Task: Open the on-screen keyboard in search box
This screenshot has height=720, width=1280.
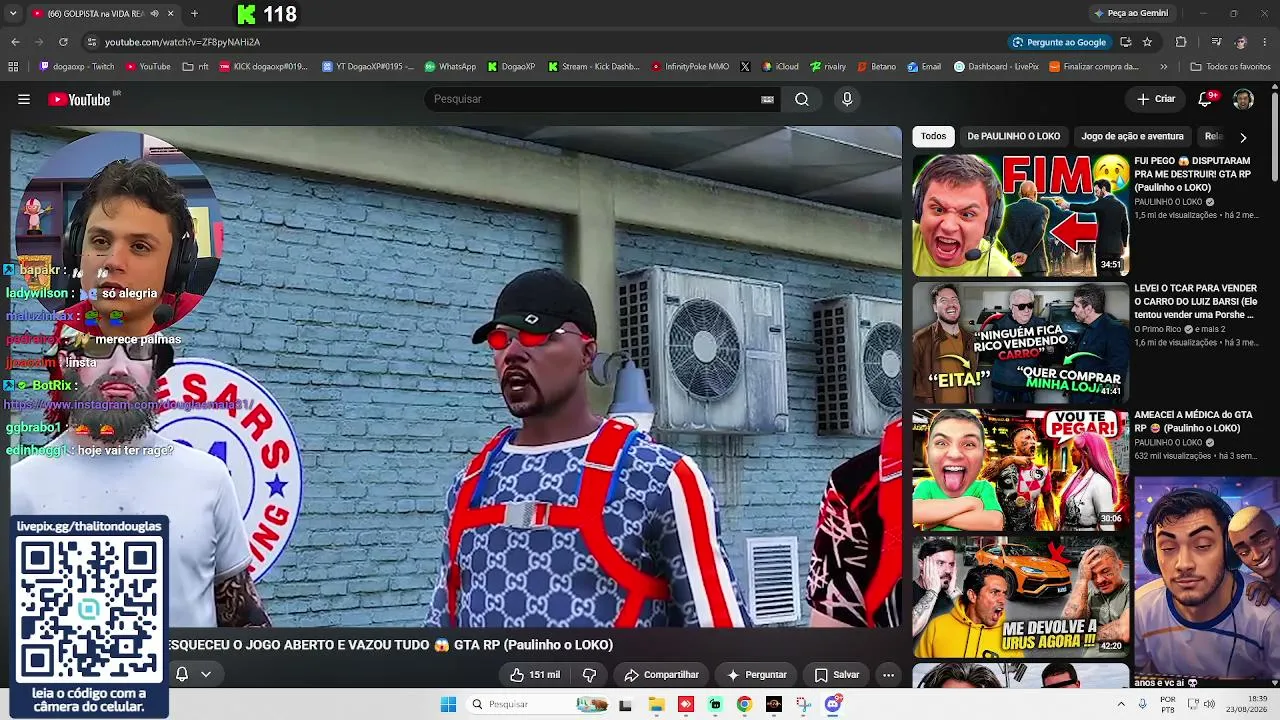Action: coord(767,99)
